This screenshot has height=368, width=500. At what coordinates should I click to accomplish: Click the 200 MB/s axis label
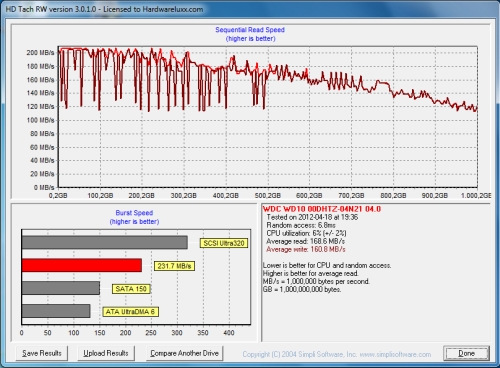point(40,53)
